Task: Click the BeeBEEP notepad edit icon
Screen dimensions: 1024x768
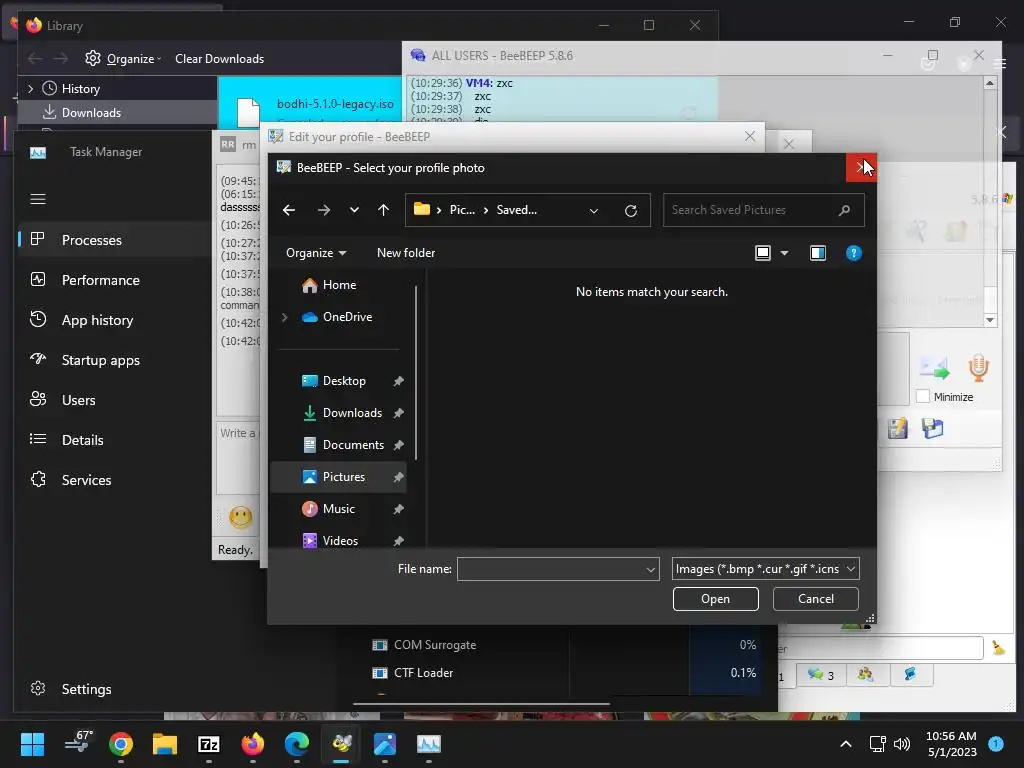Action: (x=897, y=428)
